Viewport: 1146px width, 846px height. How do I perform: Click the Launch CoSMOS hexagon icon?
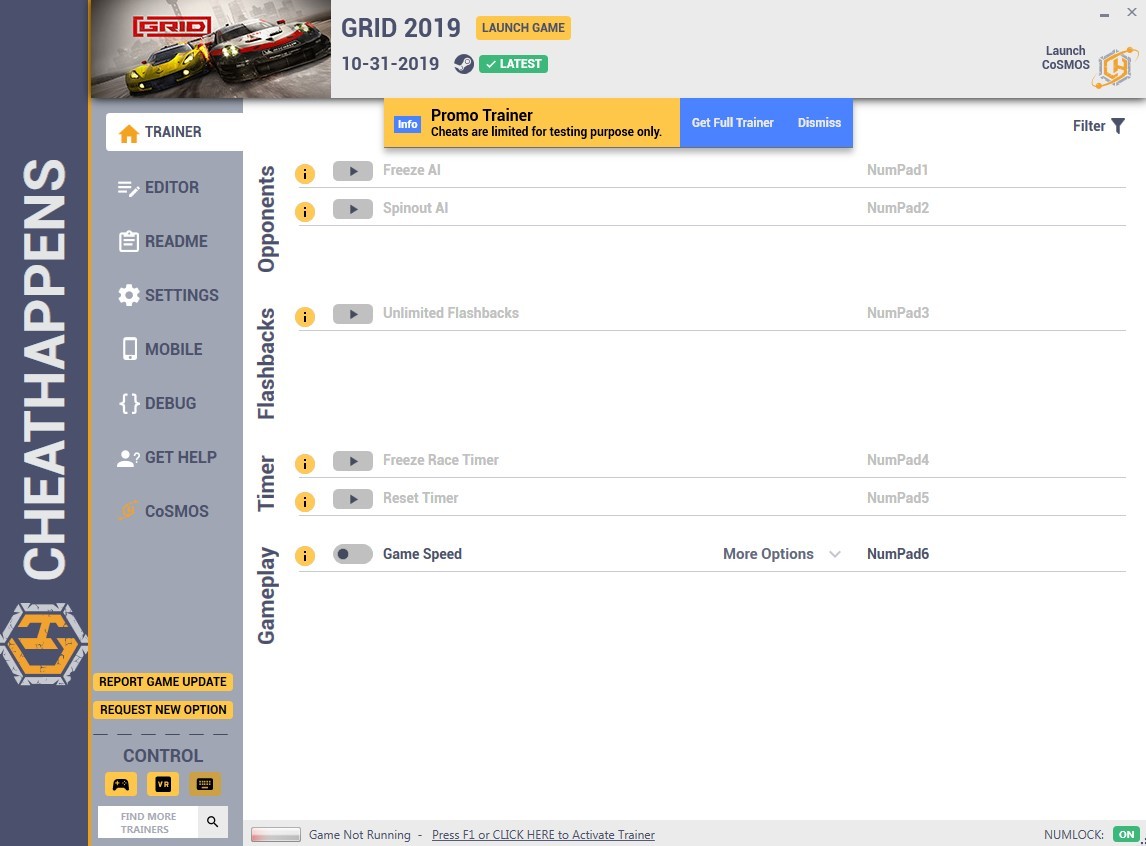(1116, 67)
